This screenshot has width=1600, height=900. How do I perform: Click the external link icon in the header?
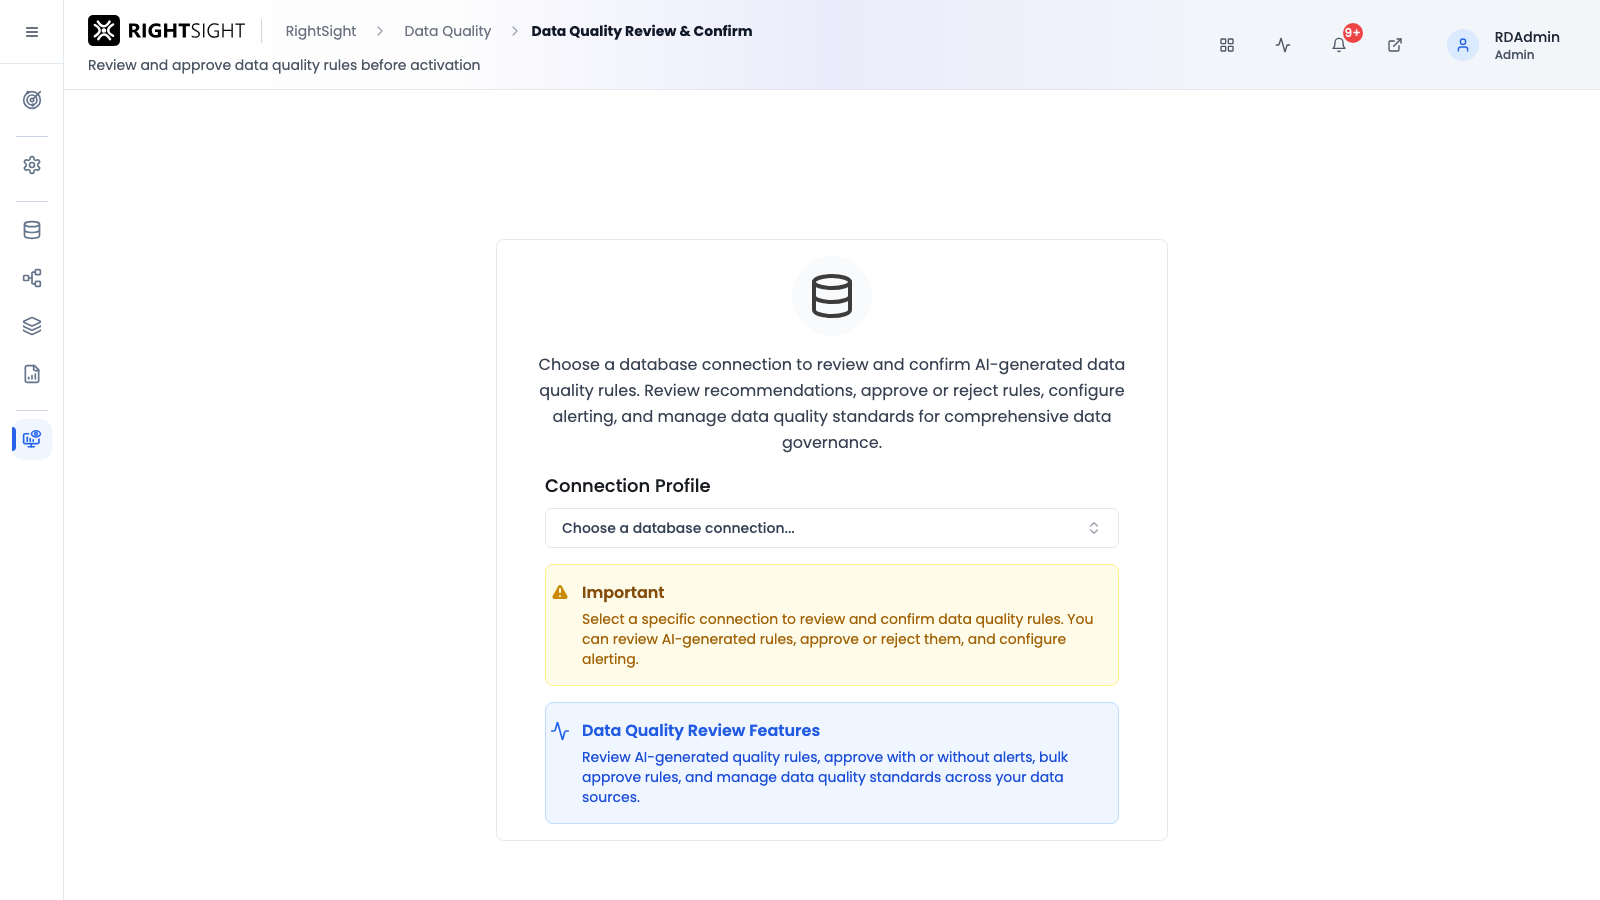coord(1395,45)
